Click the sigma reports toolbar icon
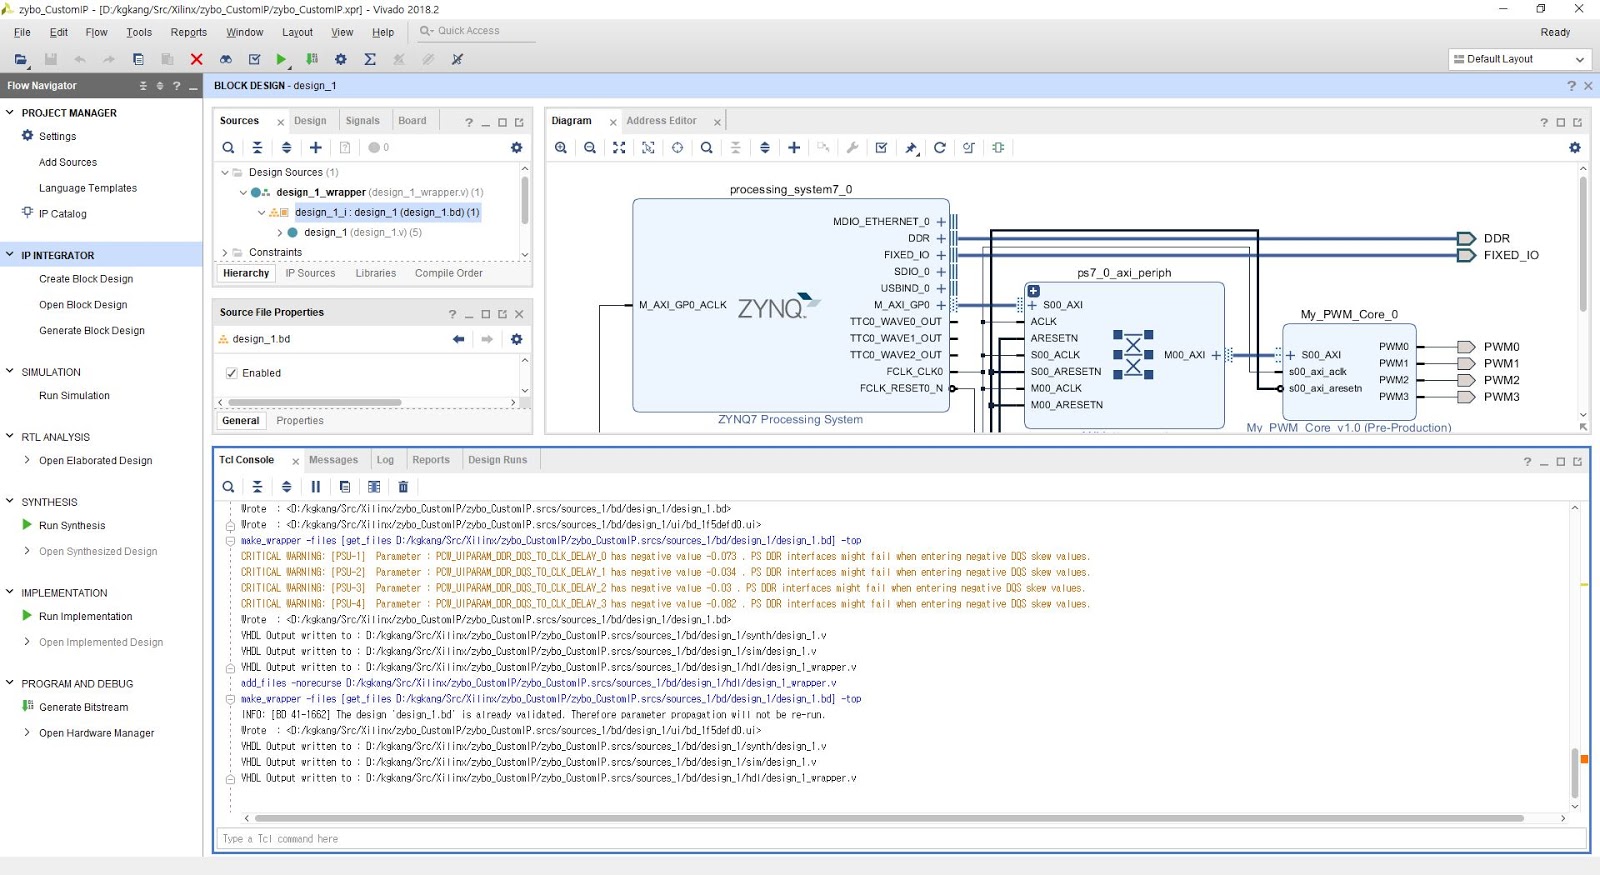The width and height of the screenshot is (1600, 875). point(370,59)
